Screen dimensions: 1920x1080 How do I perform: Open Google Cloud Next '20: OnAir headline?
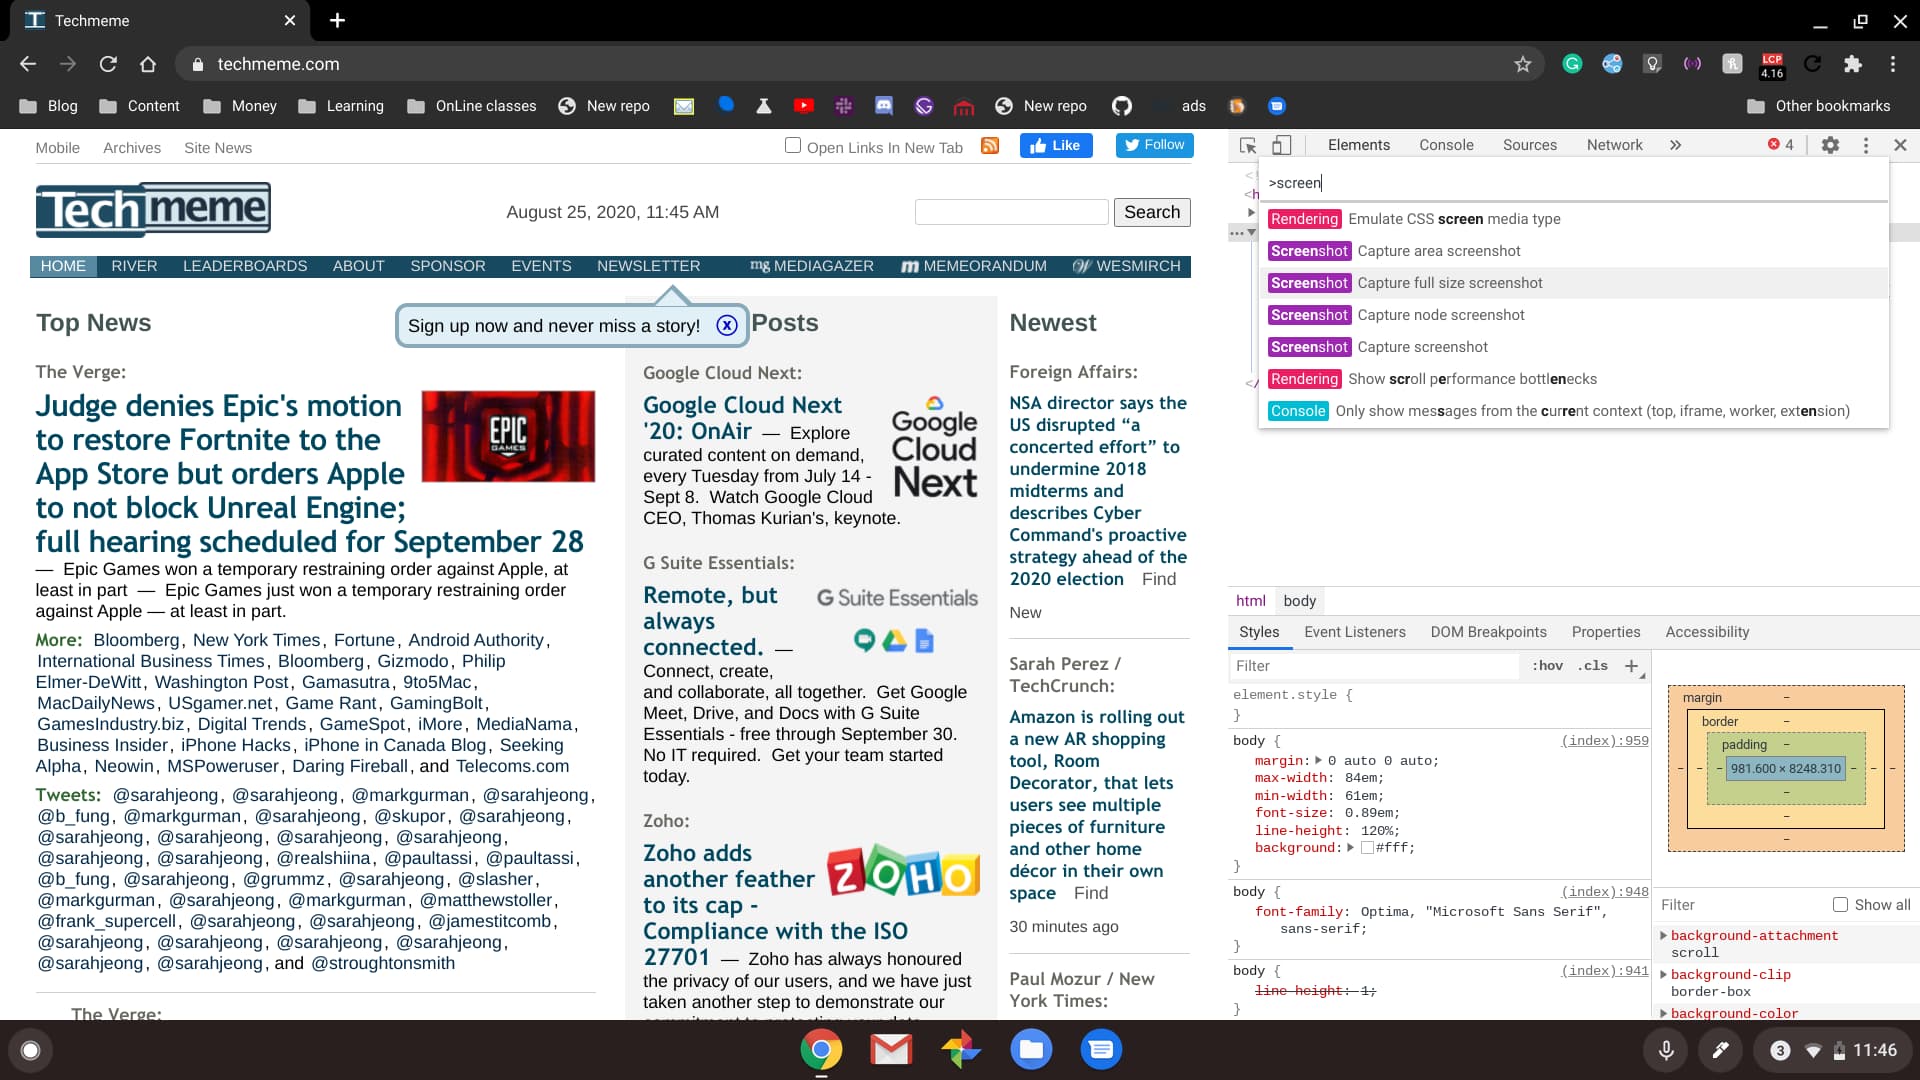pyautogui.click(x=742, y=418)
